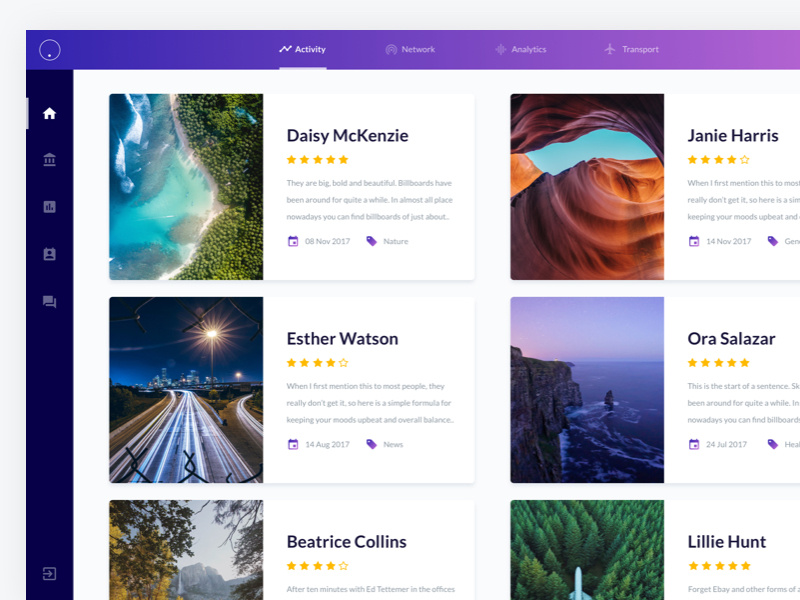Open Janie Harris's name heading
This screenshot has width=800, height=600.
(x=733, y=136)
